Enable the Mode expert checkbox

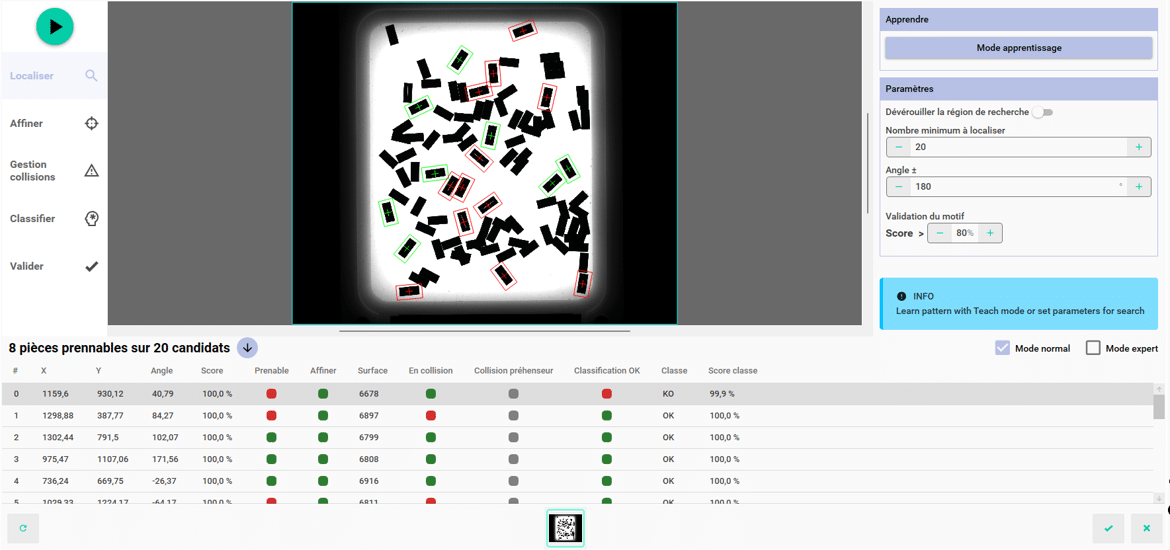[1093, 348]
